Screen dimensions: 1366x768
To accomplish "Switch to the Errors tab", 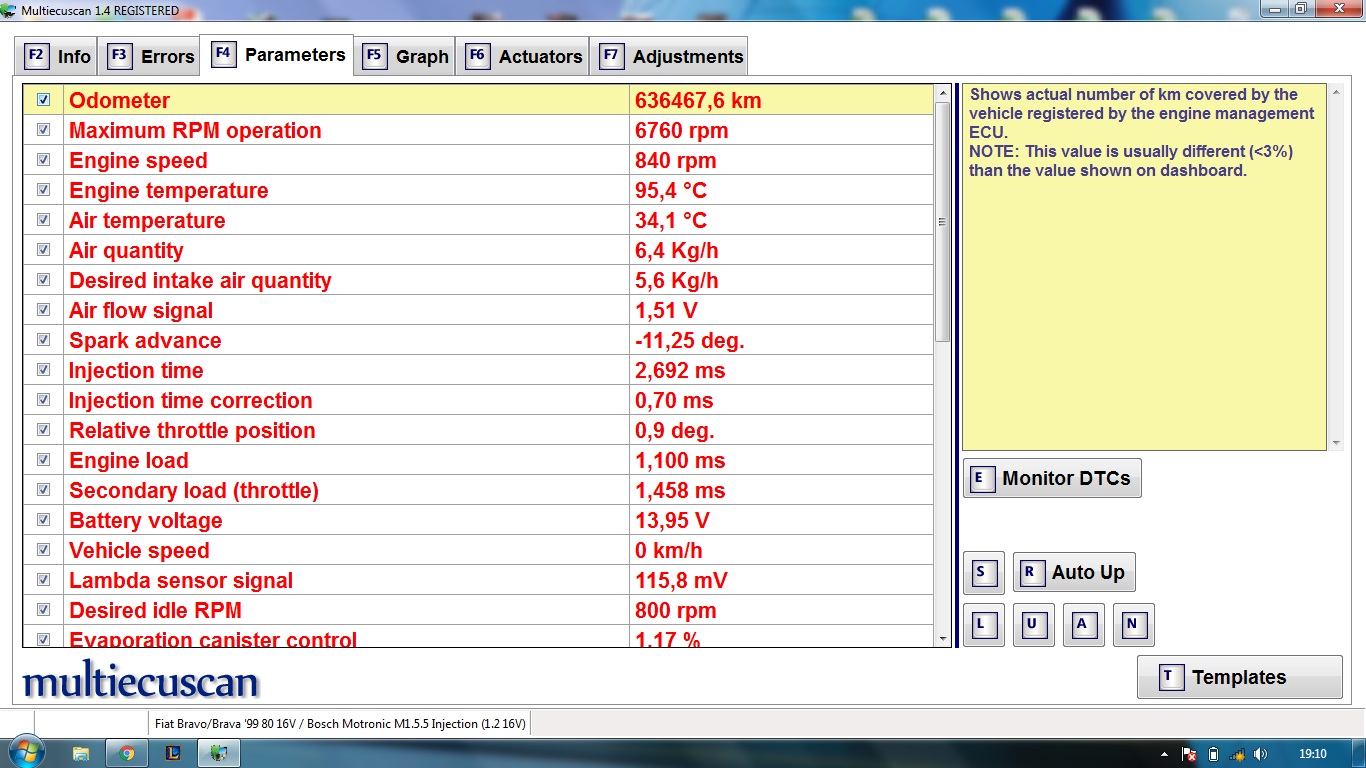I will coord(152,56).
